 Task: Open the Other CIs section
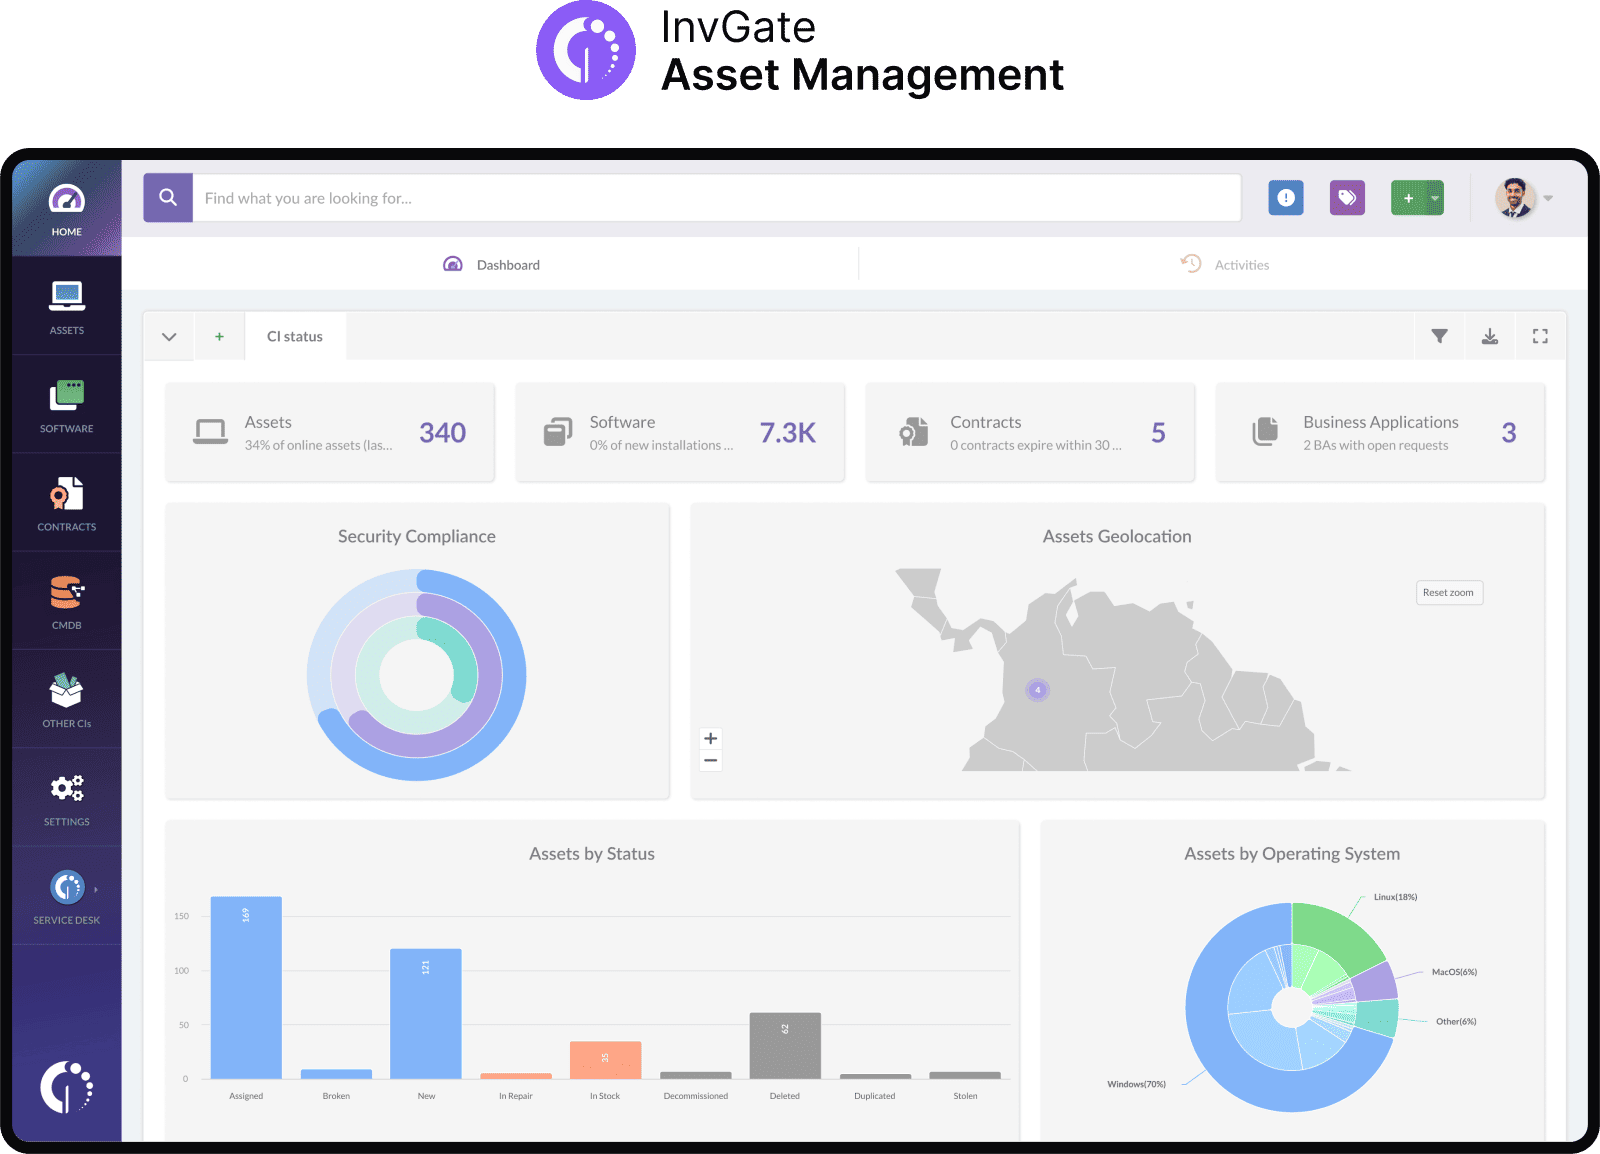tap(66, 699)
